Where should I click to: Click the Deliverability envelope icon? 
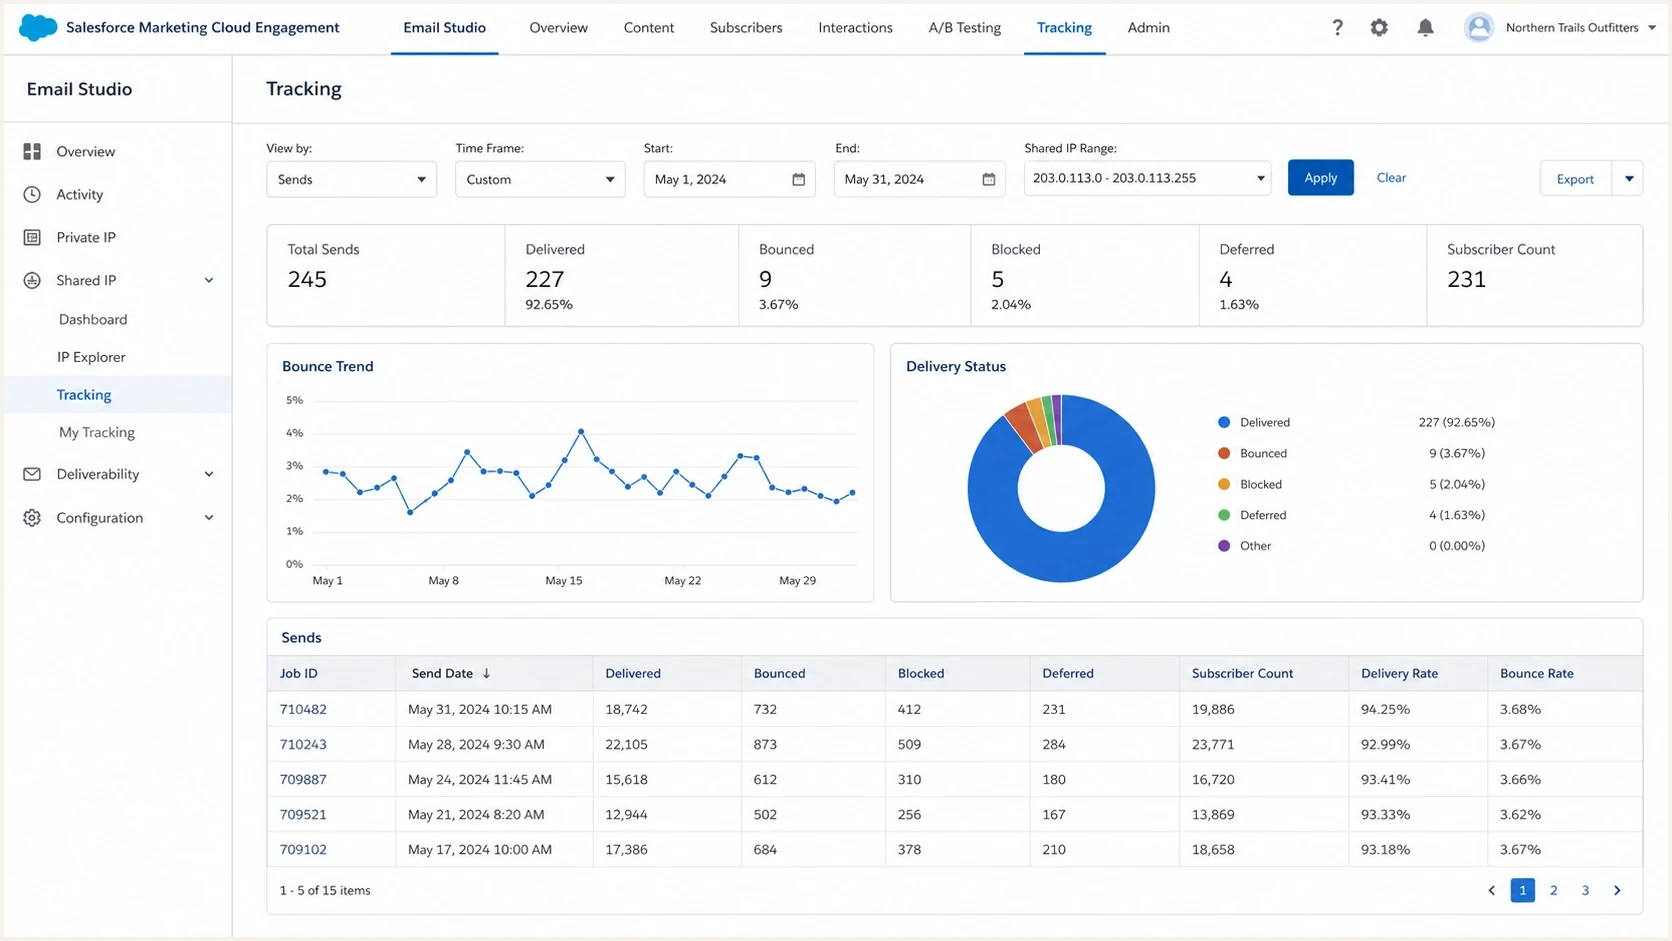[x=32, y=474]
